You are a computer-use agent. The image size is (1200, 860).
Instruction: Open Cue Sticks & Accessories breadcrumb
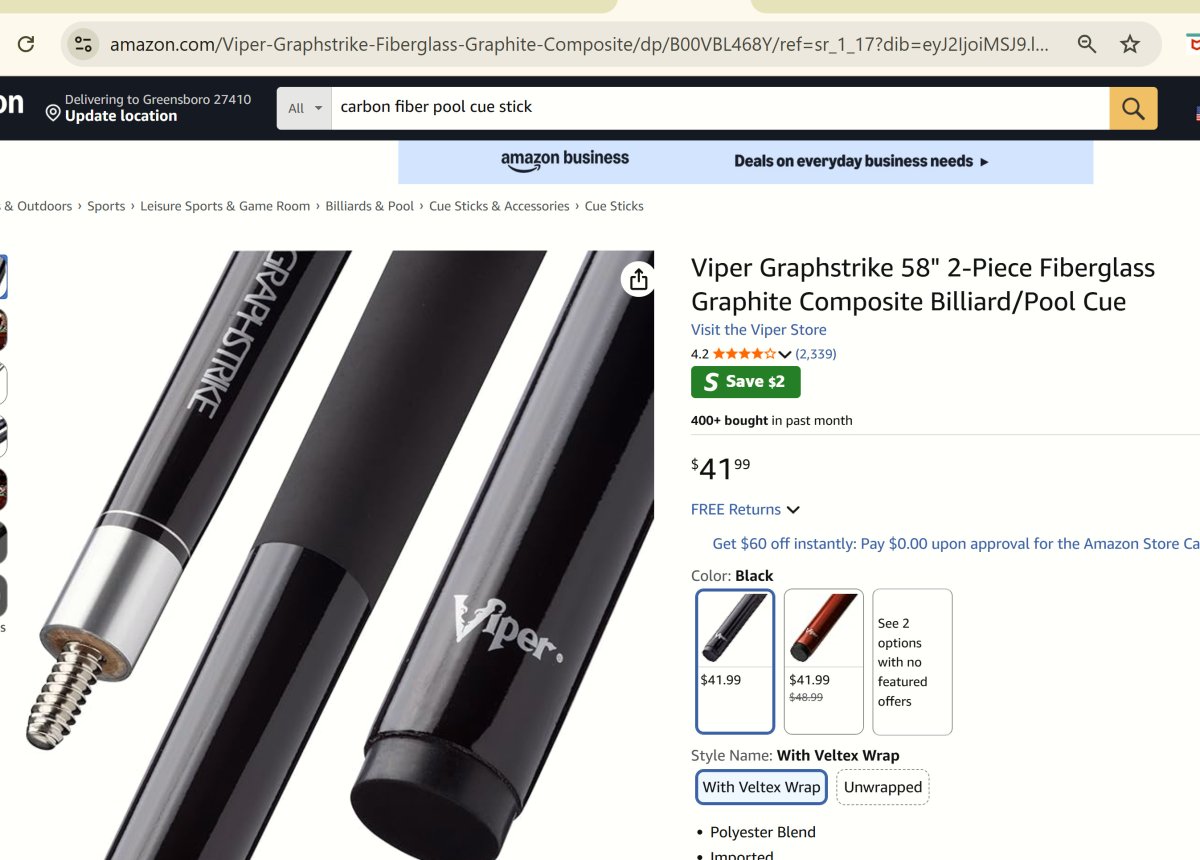[x=499, y=206]
